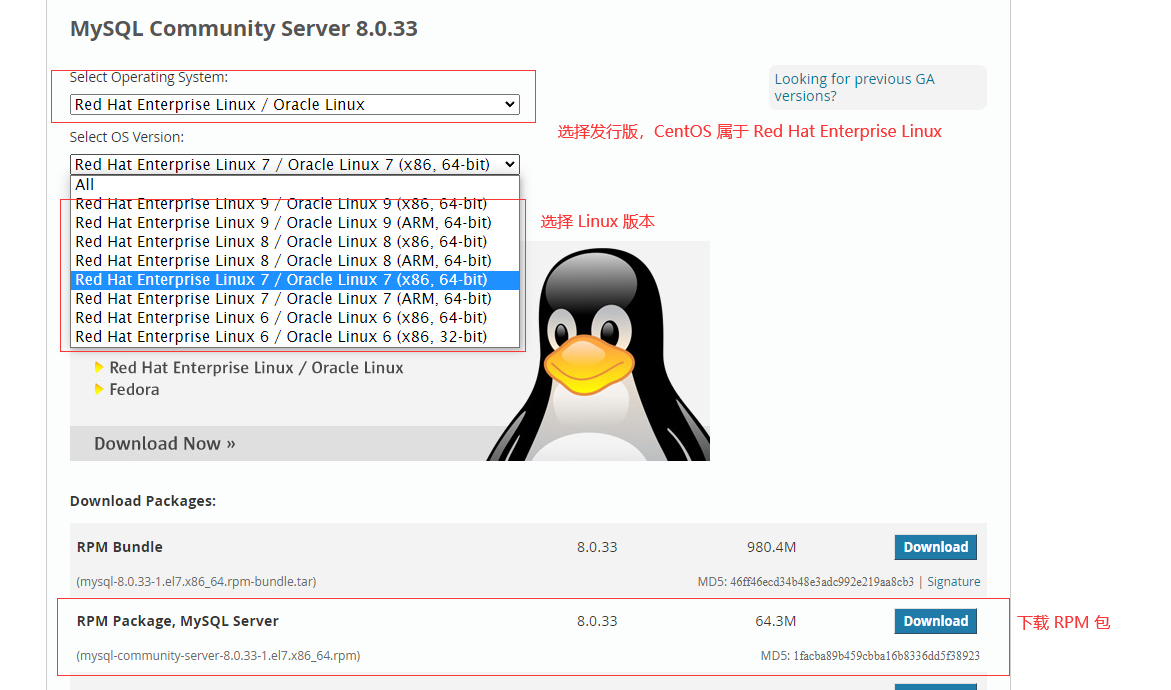
Task: Choose Red Hat Enterprise Linux 8 (x86, 64-bit)
Action: pos(294,242)
